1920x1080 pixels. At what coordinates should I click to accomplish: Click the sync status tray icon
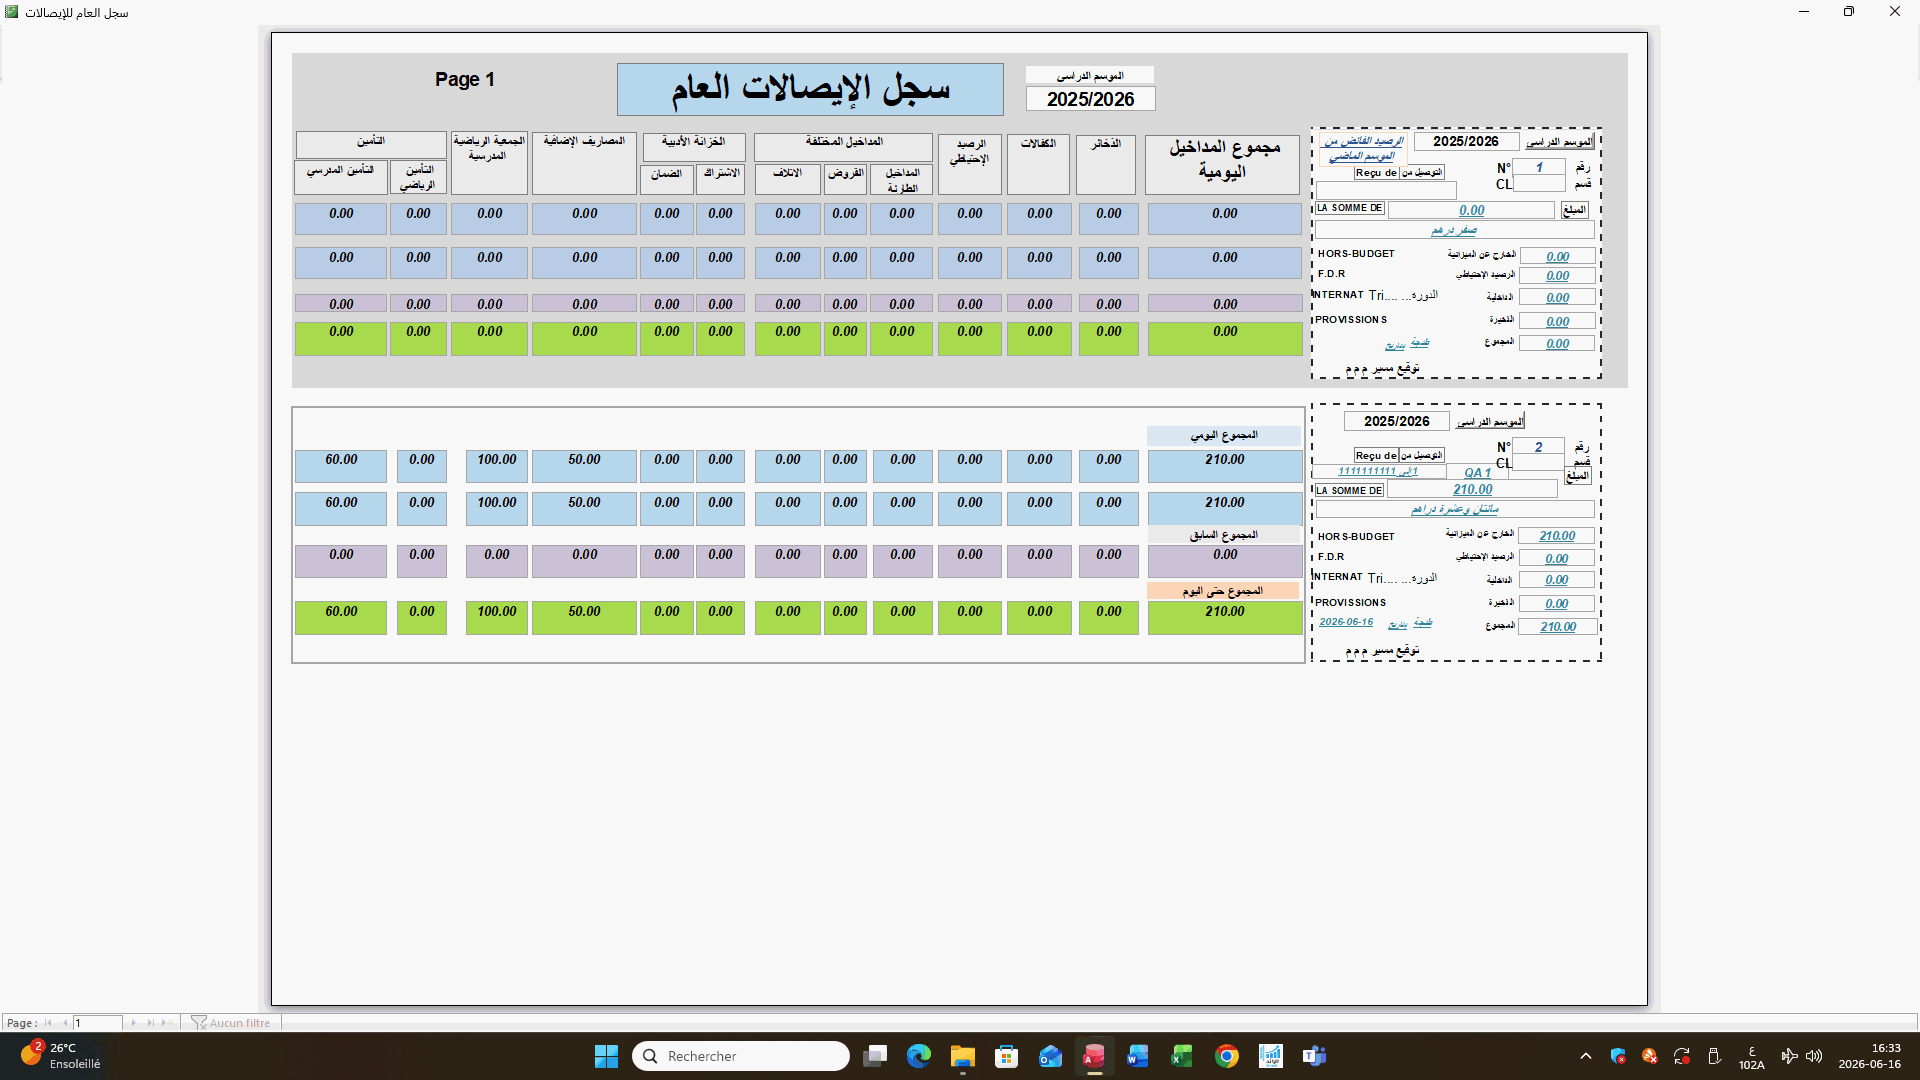tap(1682, 1056)
